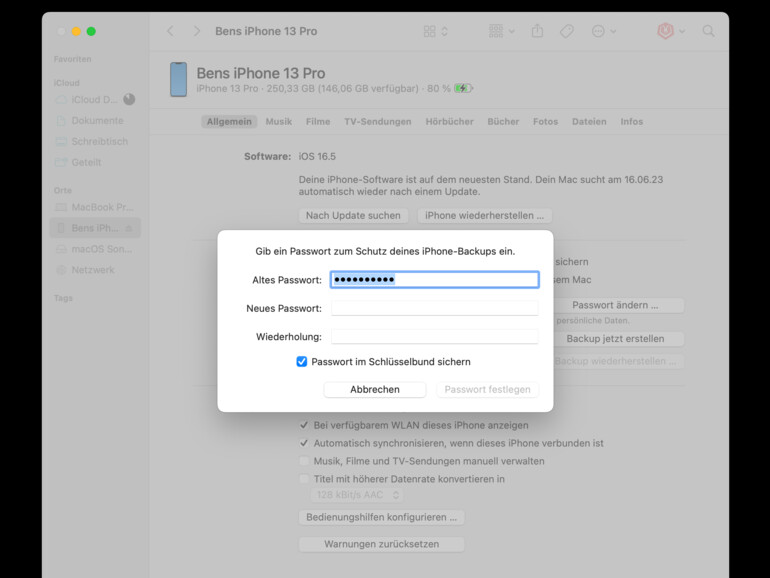Switch to the Bücher tab
Screen dimensions: 770x578
tap(503, 121)
